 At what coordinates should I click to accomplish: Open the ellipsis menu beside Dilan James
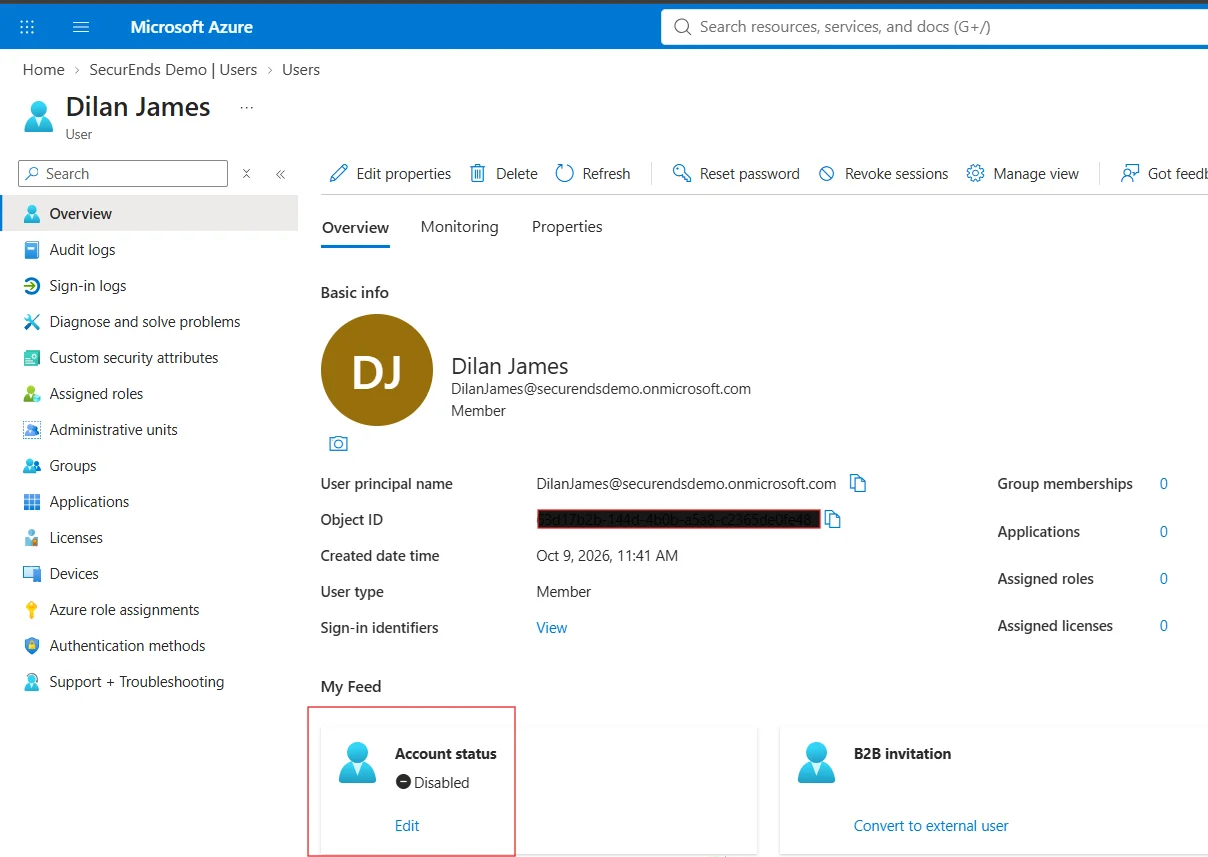click(x=247, y=107)
